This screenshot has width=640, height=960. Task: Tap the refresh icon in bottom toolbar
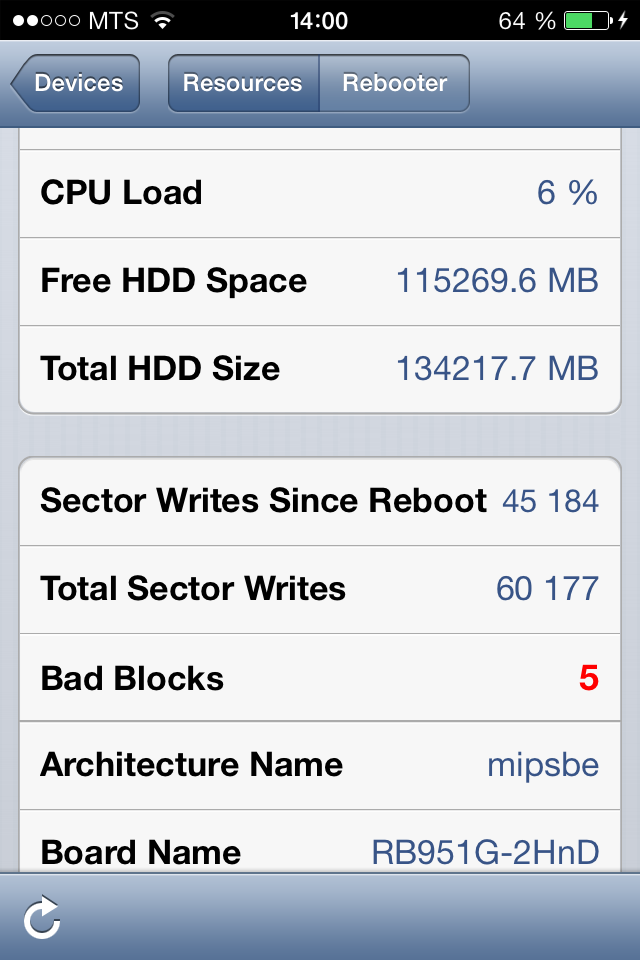point(42,917)
